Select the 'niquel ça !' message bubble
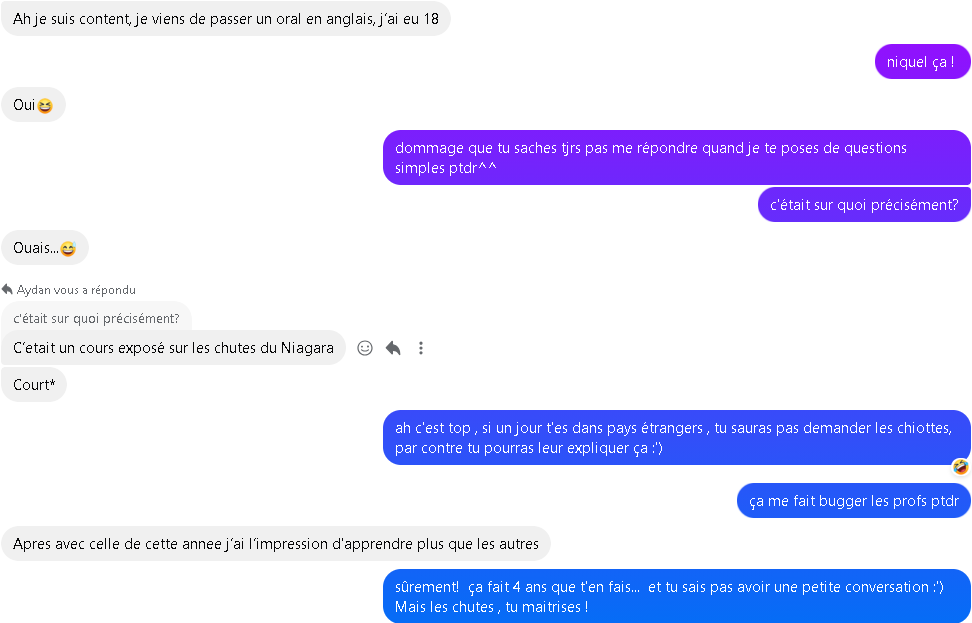 [x=922, y=61]
